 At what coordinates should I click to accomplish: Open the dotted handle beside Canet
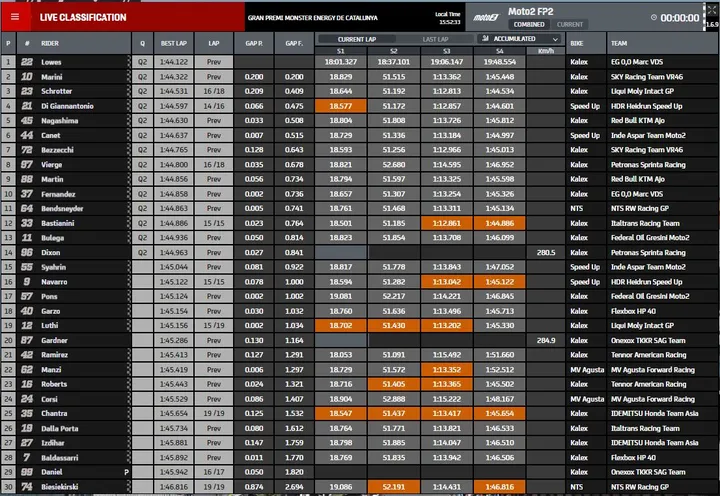[x=129, y=135]
